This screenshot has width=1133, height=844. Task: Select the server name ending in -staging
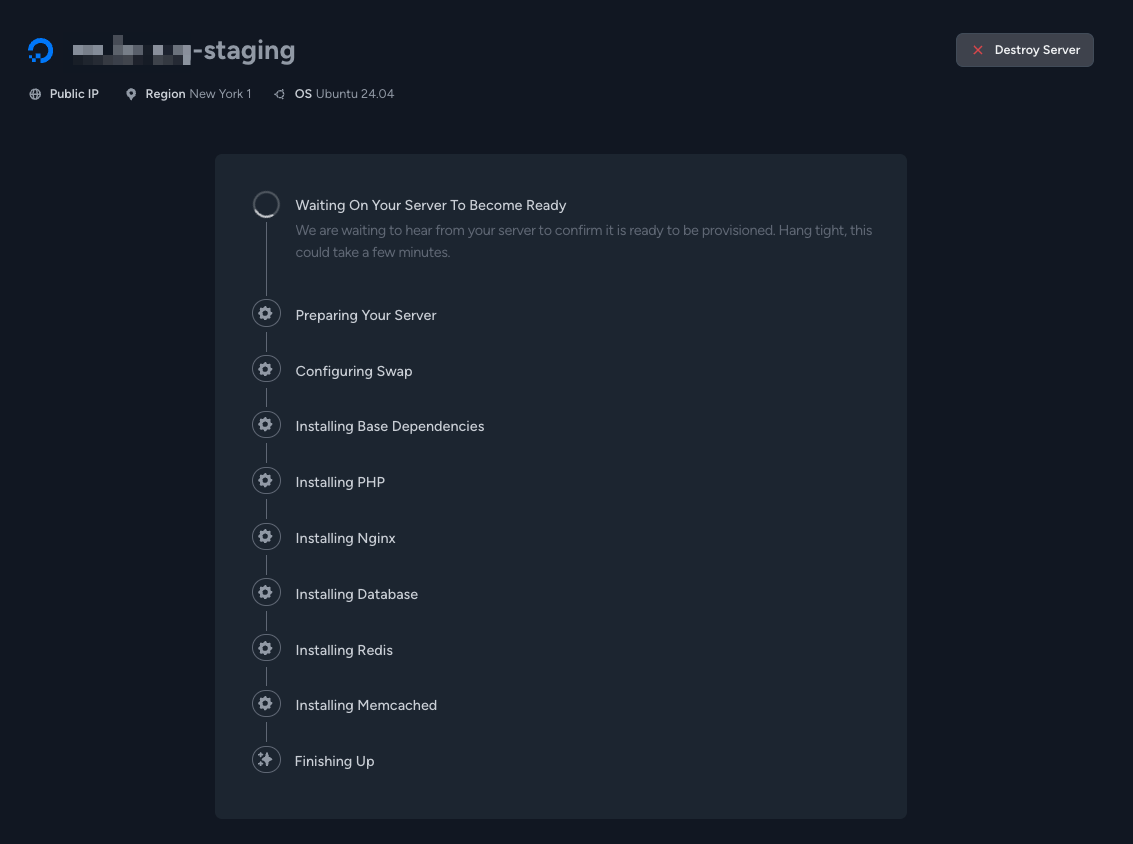184,51
